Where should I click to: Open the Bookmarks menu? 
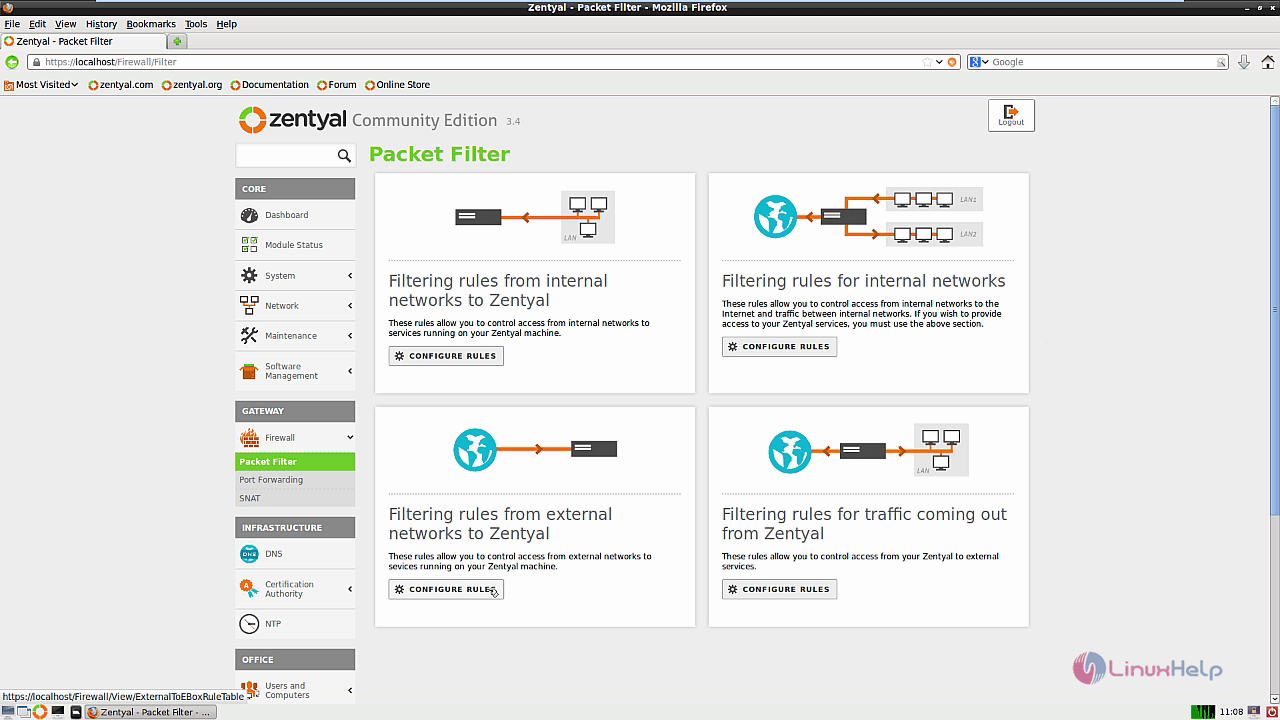151,24
